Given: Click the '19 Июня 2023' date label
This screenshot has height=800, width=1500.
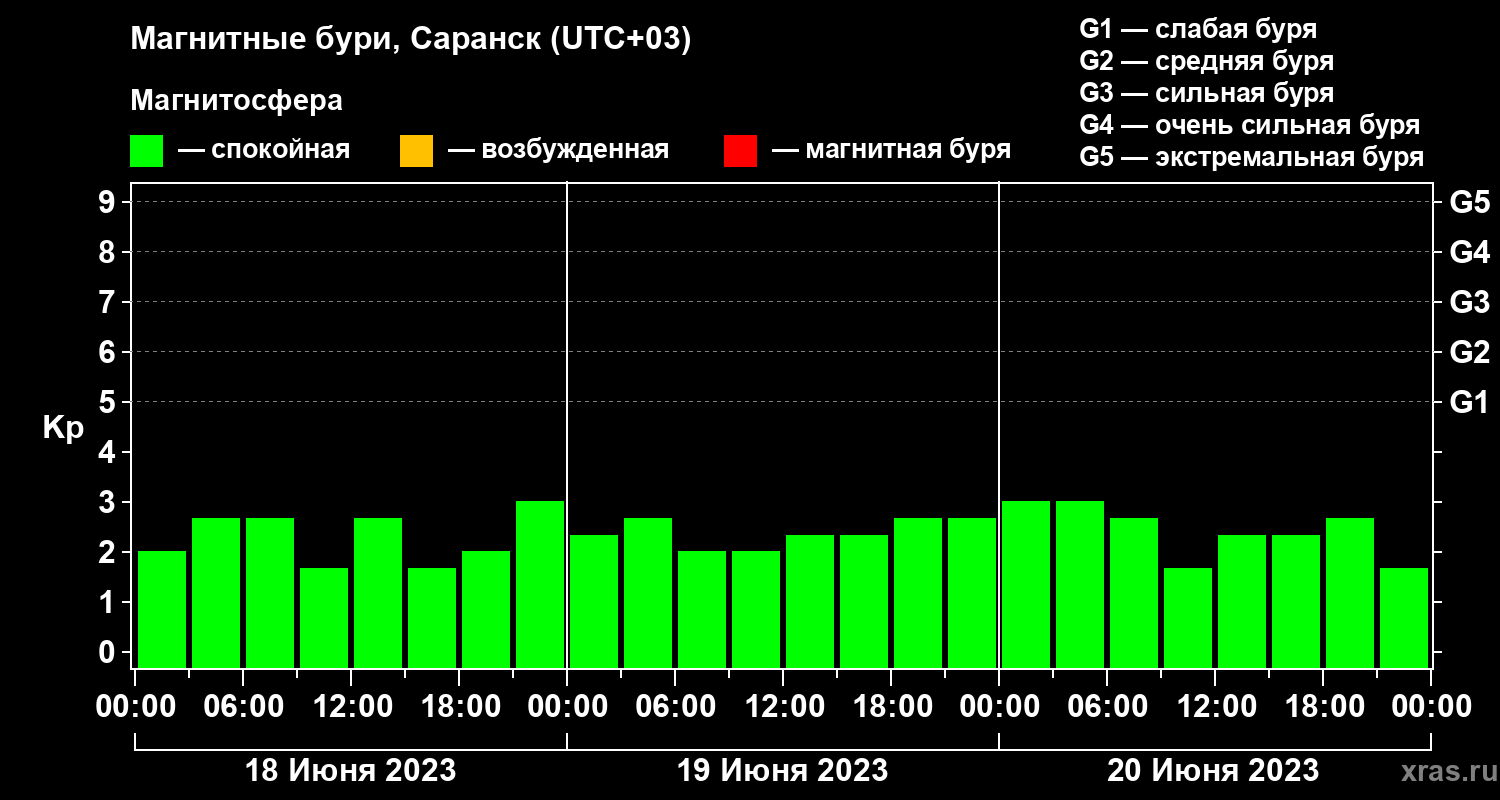Looking at the screenshot, I should coord(783,771).
